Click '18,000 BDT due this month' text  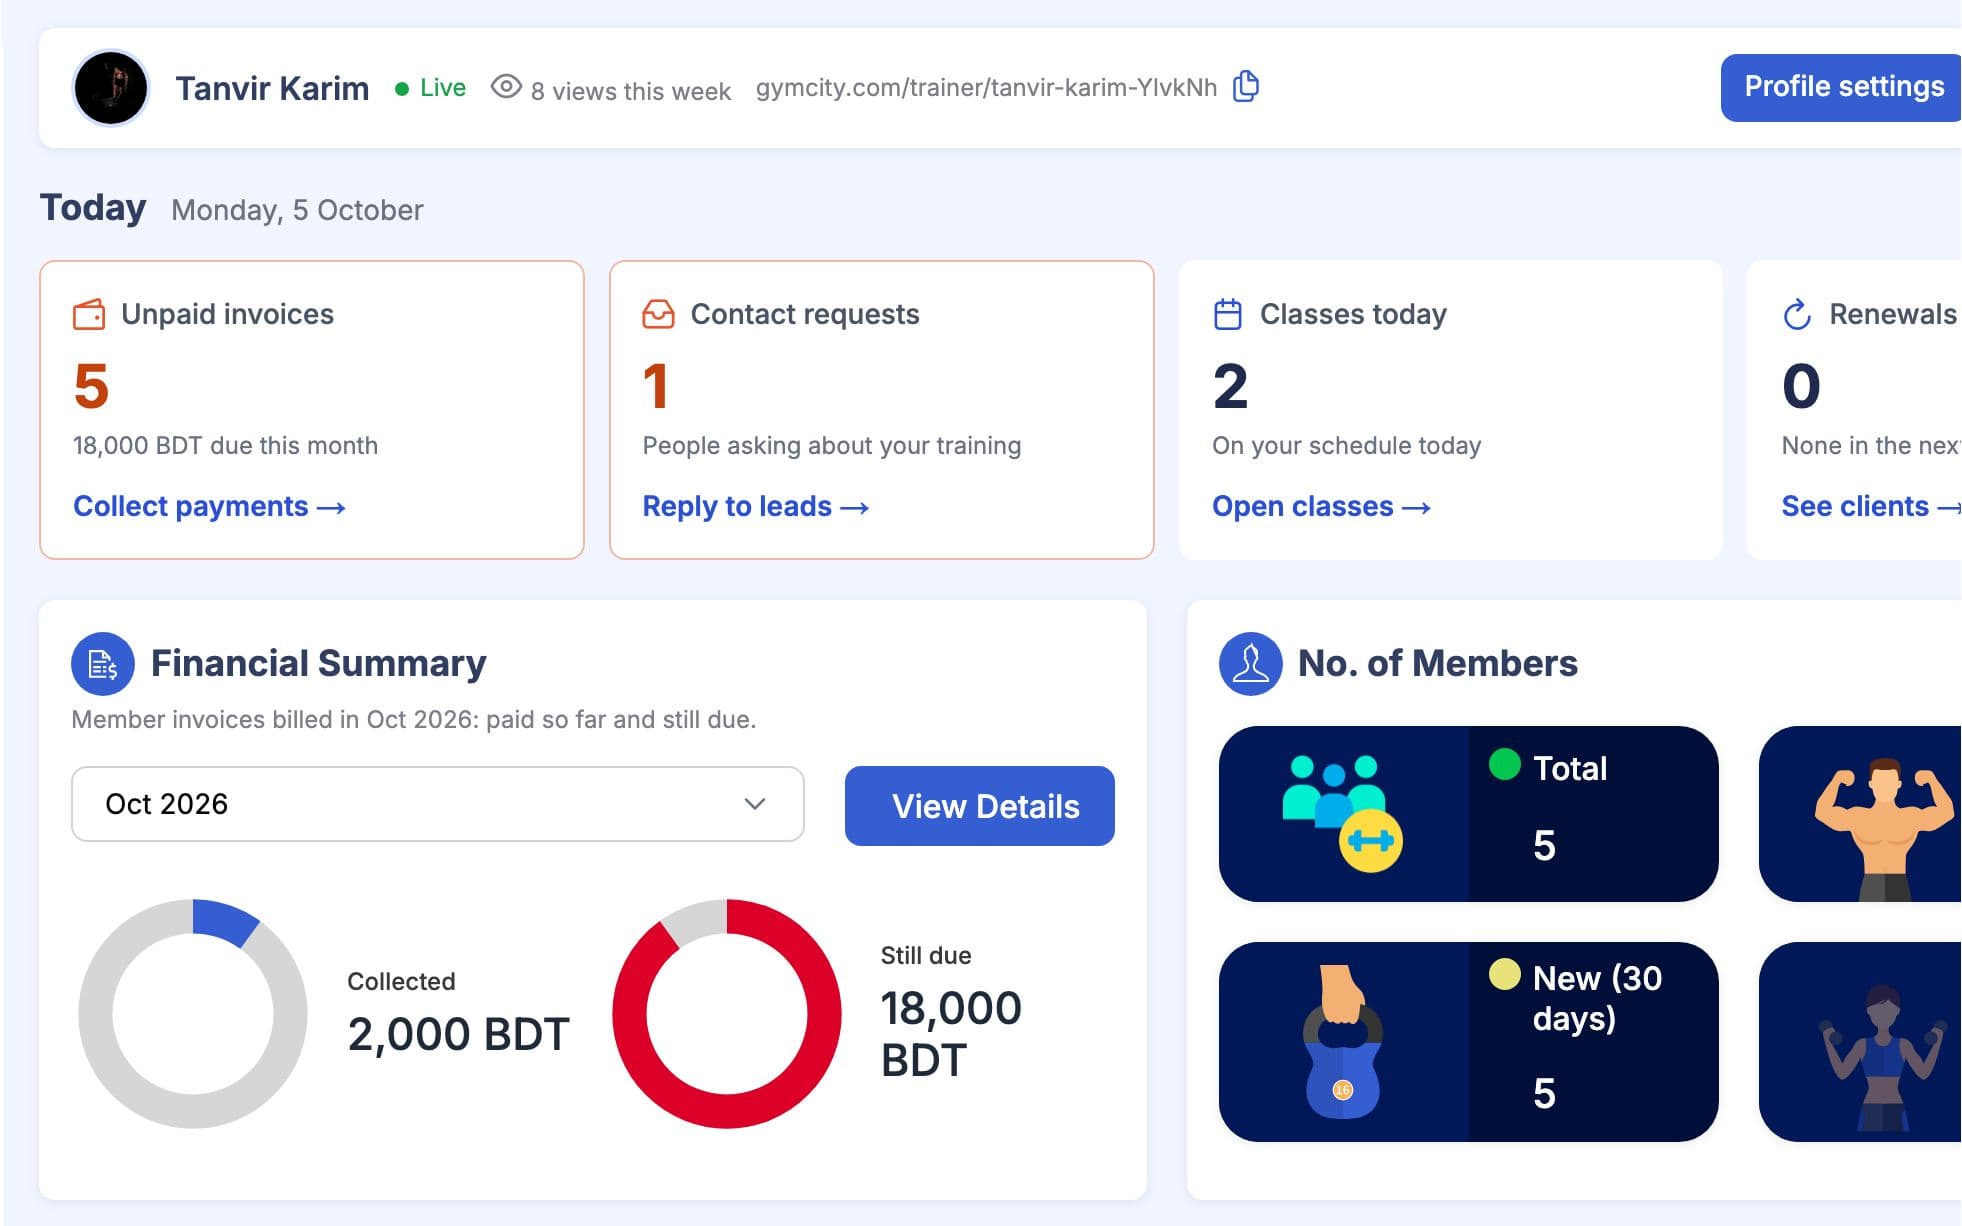pos(225,445)
